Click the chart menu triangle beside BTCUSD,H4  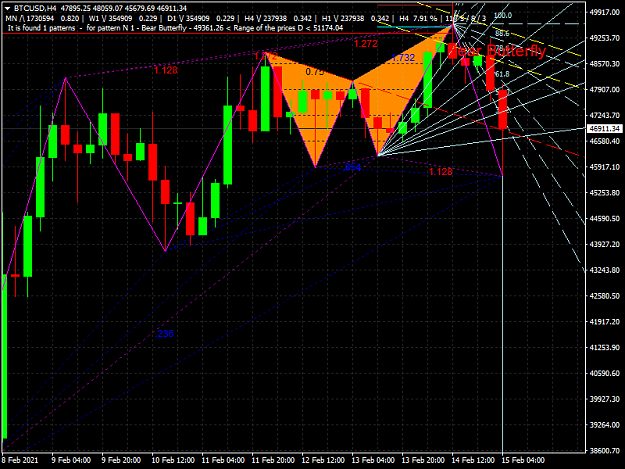pos(7,8)
